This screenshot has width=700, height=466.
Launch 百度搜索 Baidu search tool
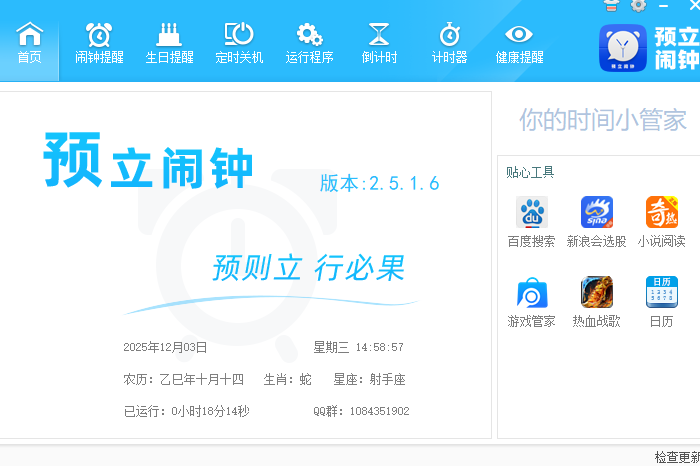pos(531,222)
